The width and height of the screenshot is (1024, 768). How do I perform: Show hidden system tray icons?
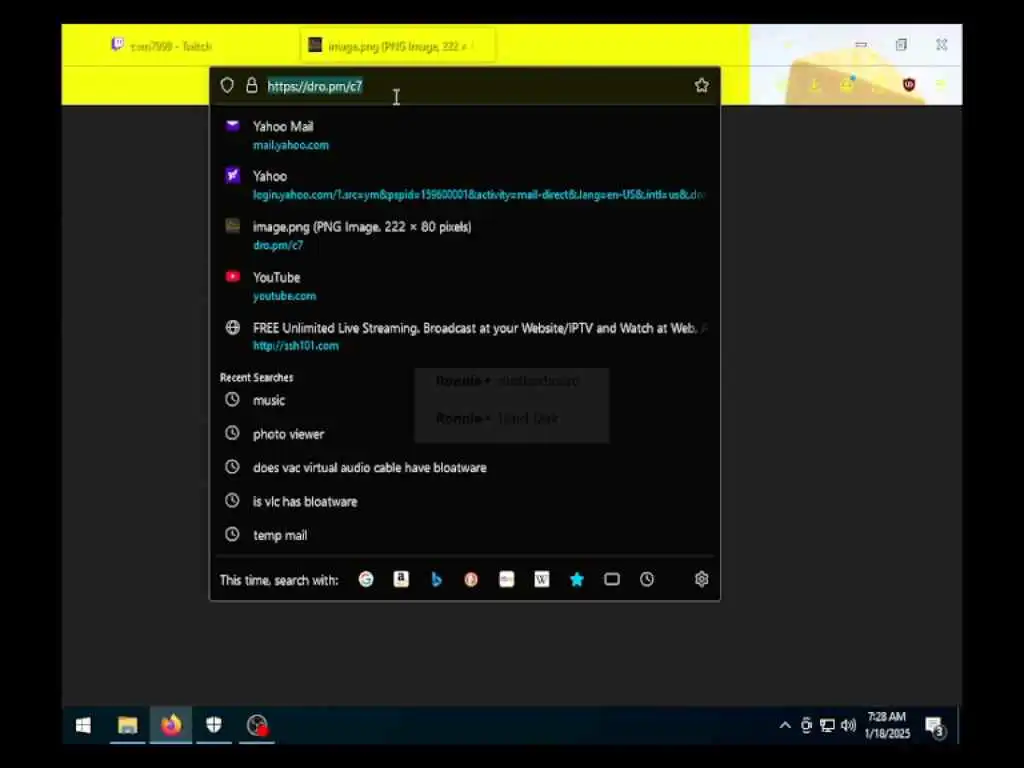785,726
